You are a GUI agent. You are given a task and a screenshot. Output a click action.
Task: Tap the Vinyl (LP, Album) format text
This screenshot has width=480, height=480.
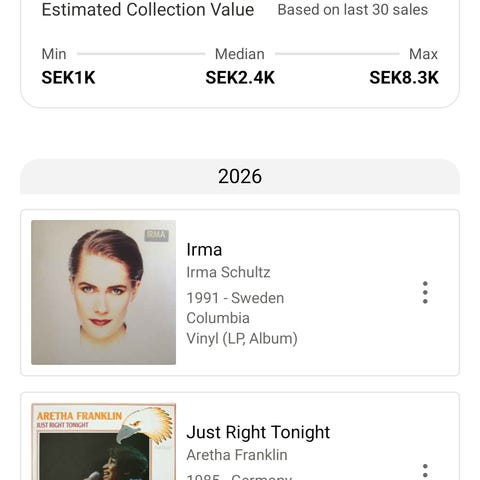[242, 339]
